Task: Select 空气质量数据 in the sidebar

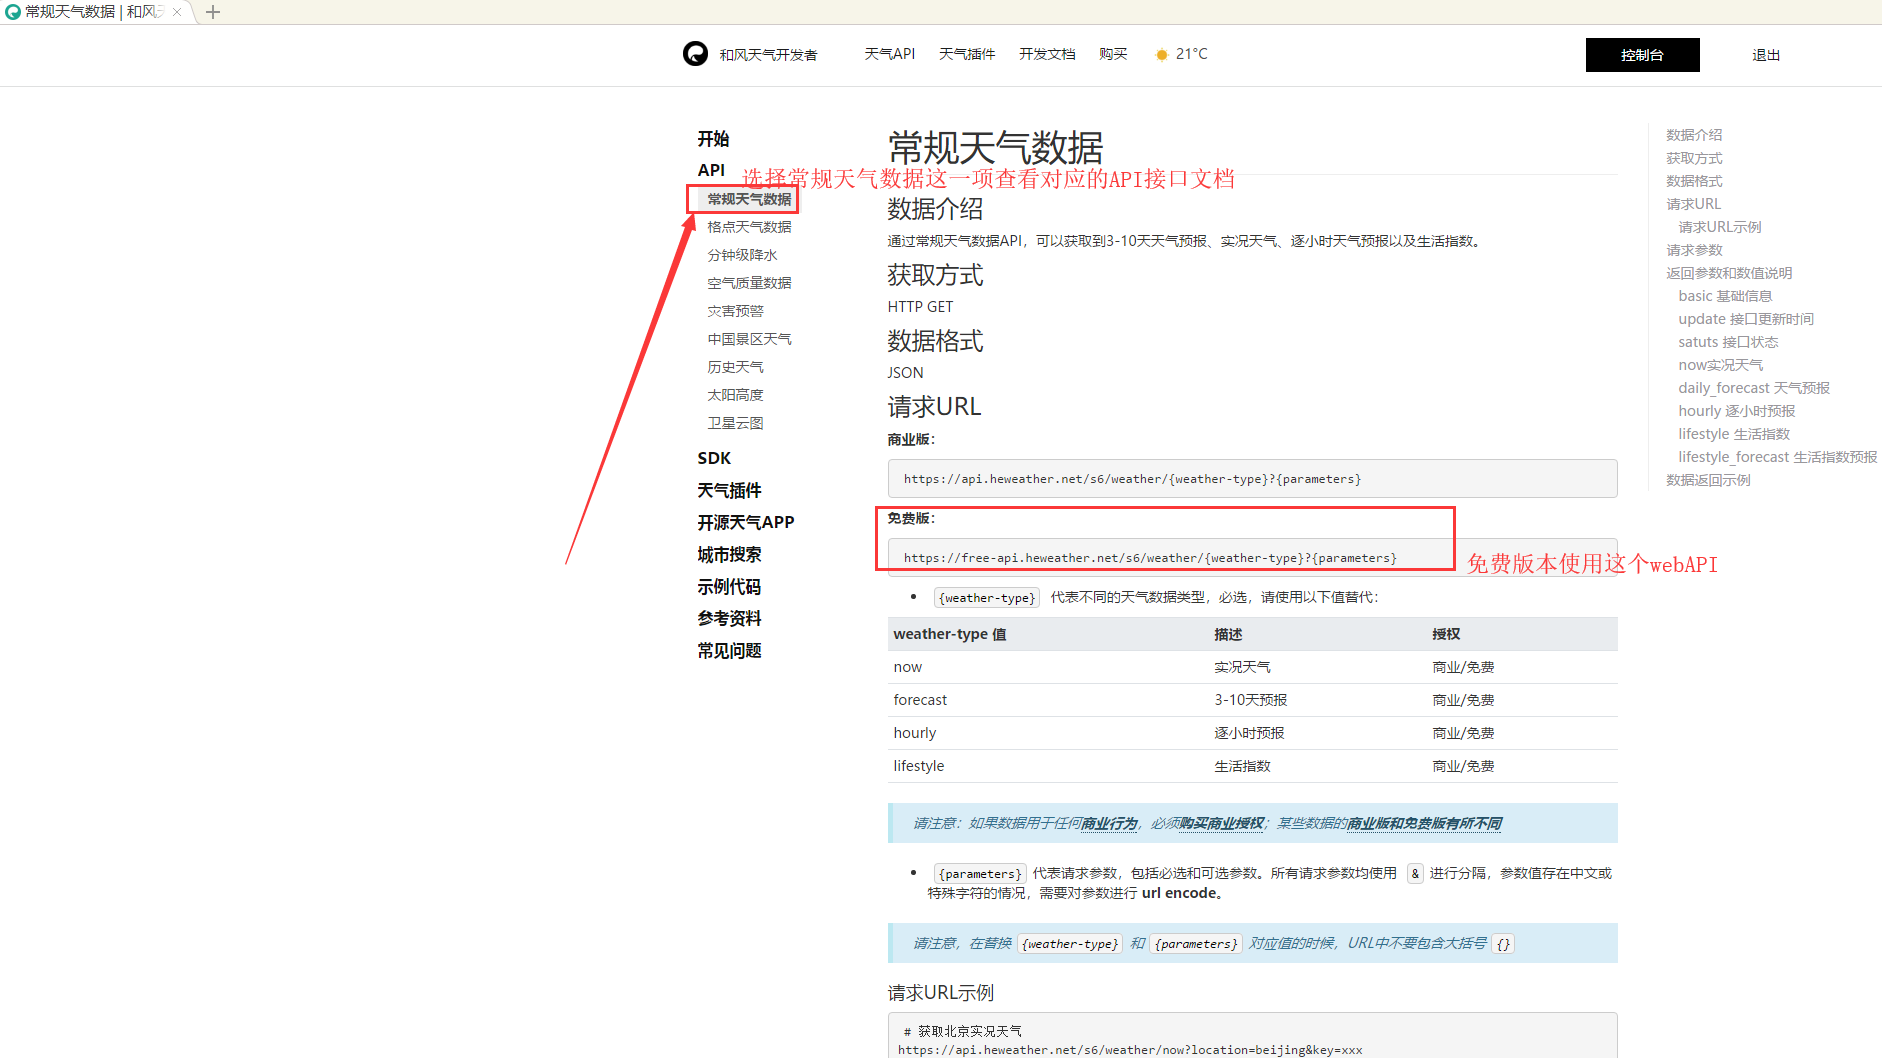Action: point(749,283)
